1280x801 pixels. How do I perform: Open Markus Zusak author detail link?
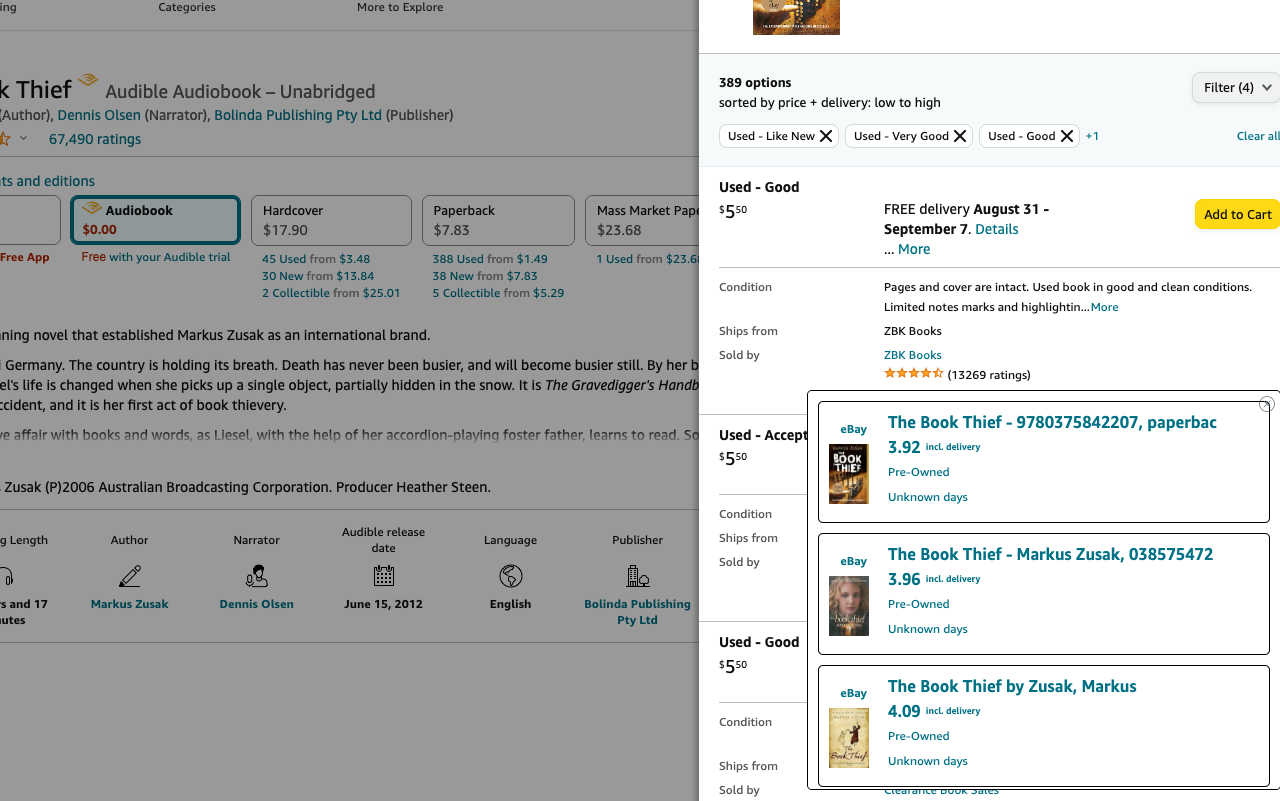click(x=129, y=604)
